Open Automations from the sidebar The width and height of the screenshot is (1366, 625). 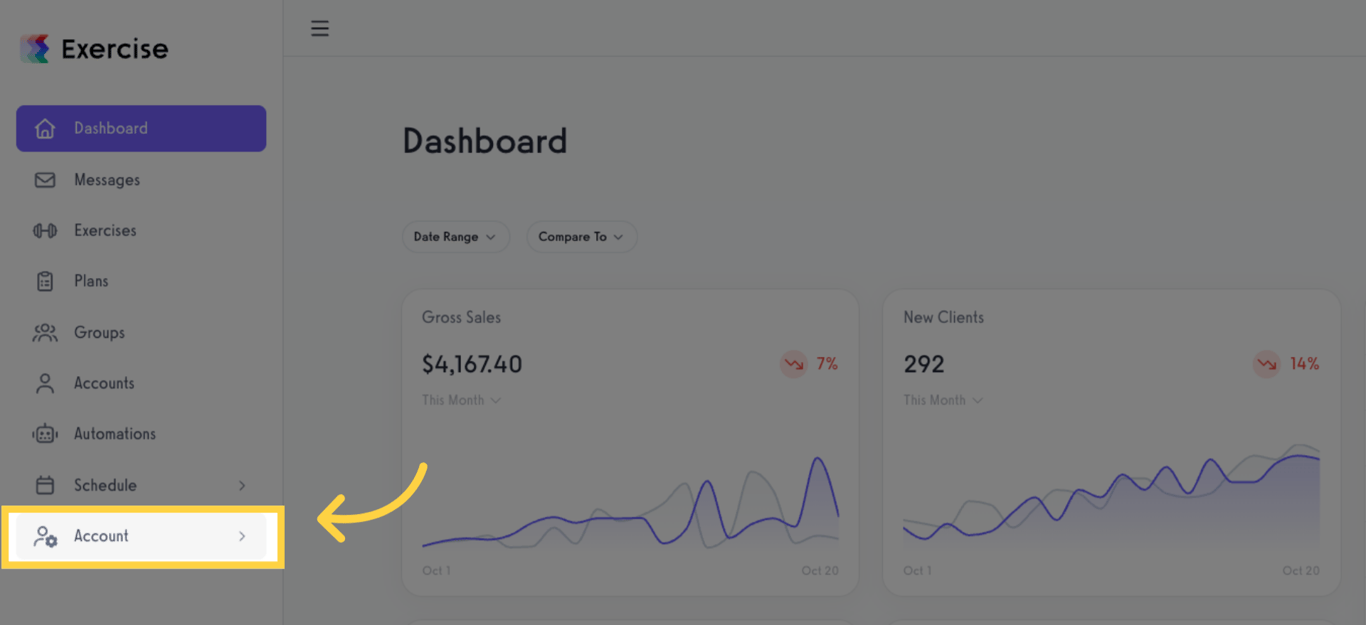pos(141,434)
